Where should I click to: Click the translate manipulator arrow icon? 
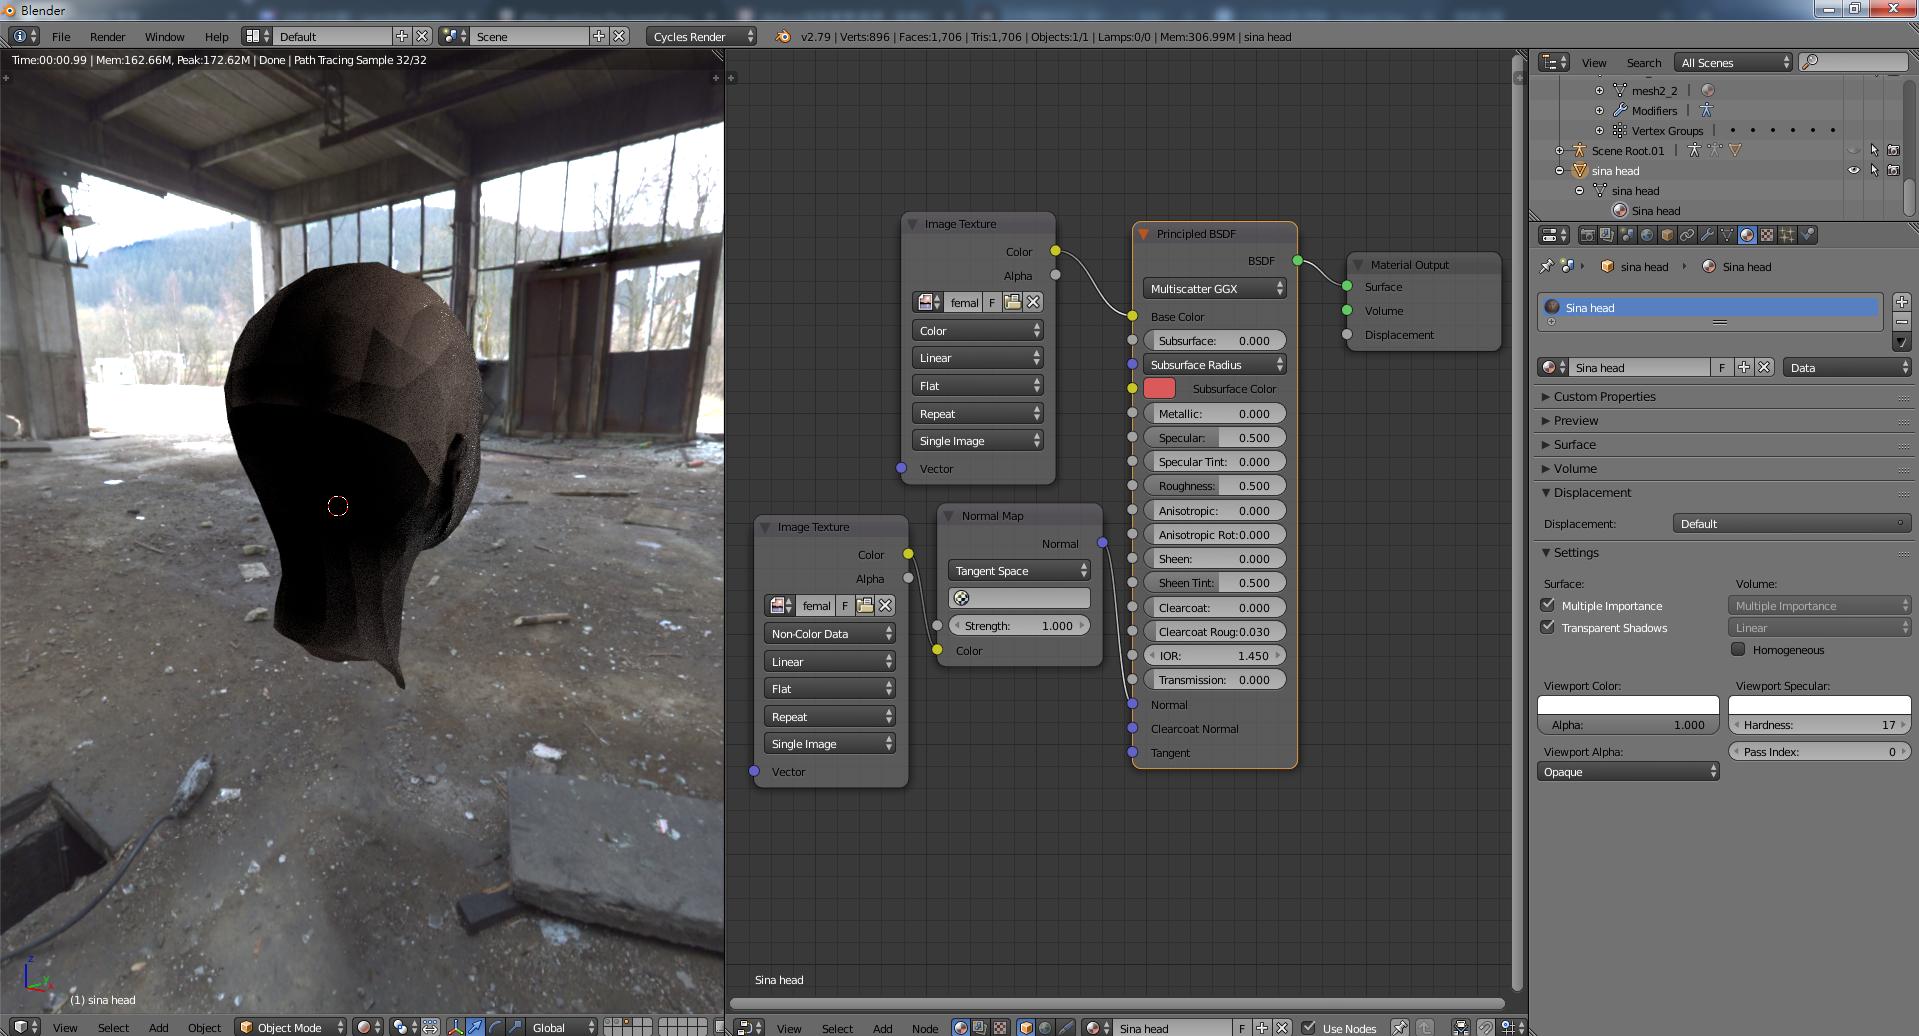point(475,1027)
